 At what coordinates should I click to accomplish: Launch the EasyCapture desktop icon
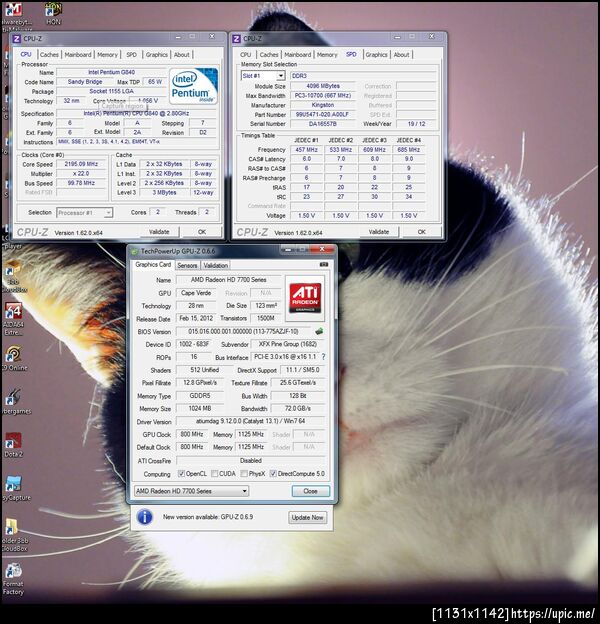pyautogui.click(x=15, y=489)
